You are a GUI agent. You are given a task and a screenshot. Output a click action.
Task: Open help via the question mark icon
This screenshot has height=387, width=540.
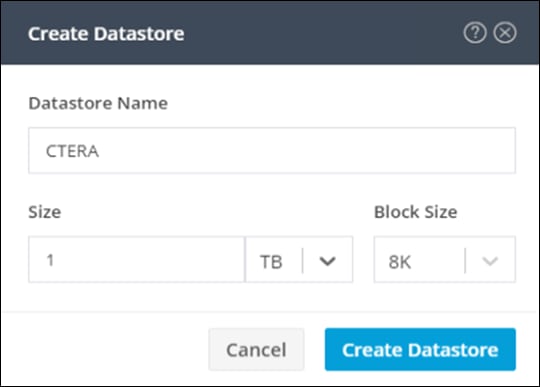point(475,33)
